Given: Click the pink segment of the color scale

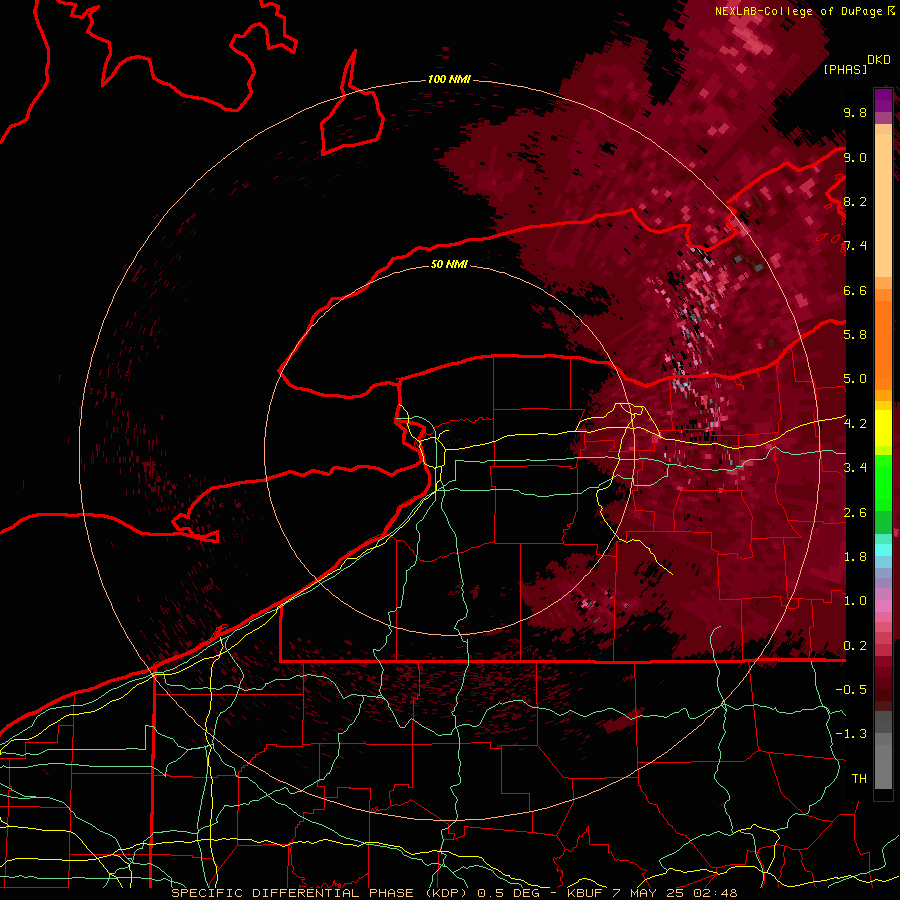Looking at the screenshot, I should (883, 606).
